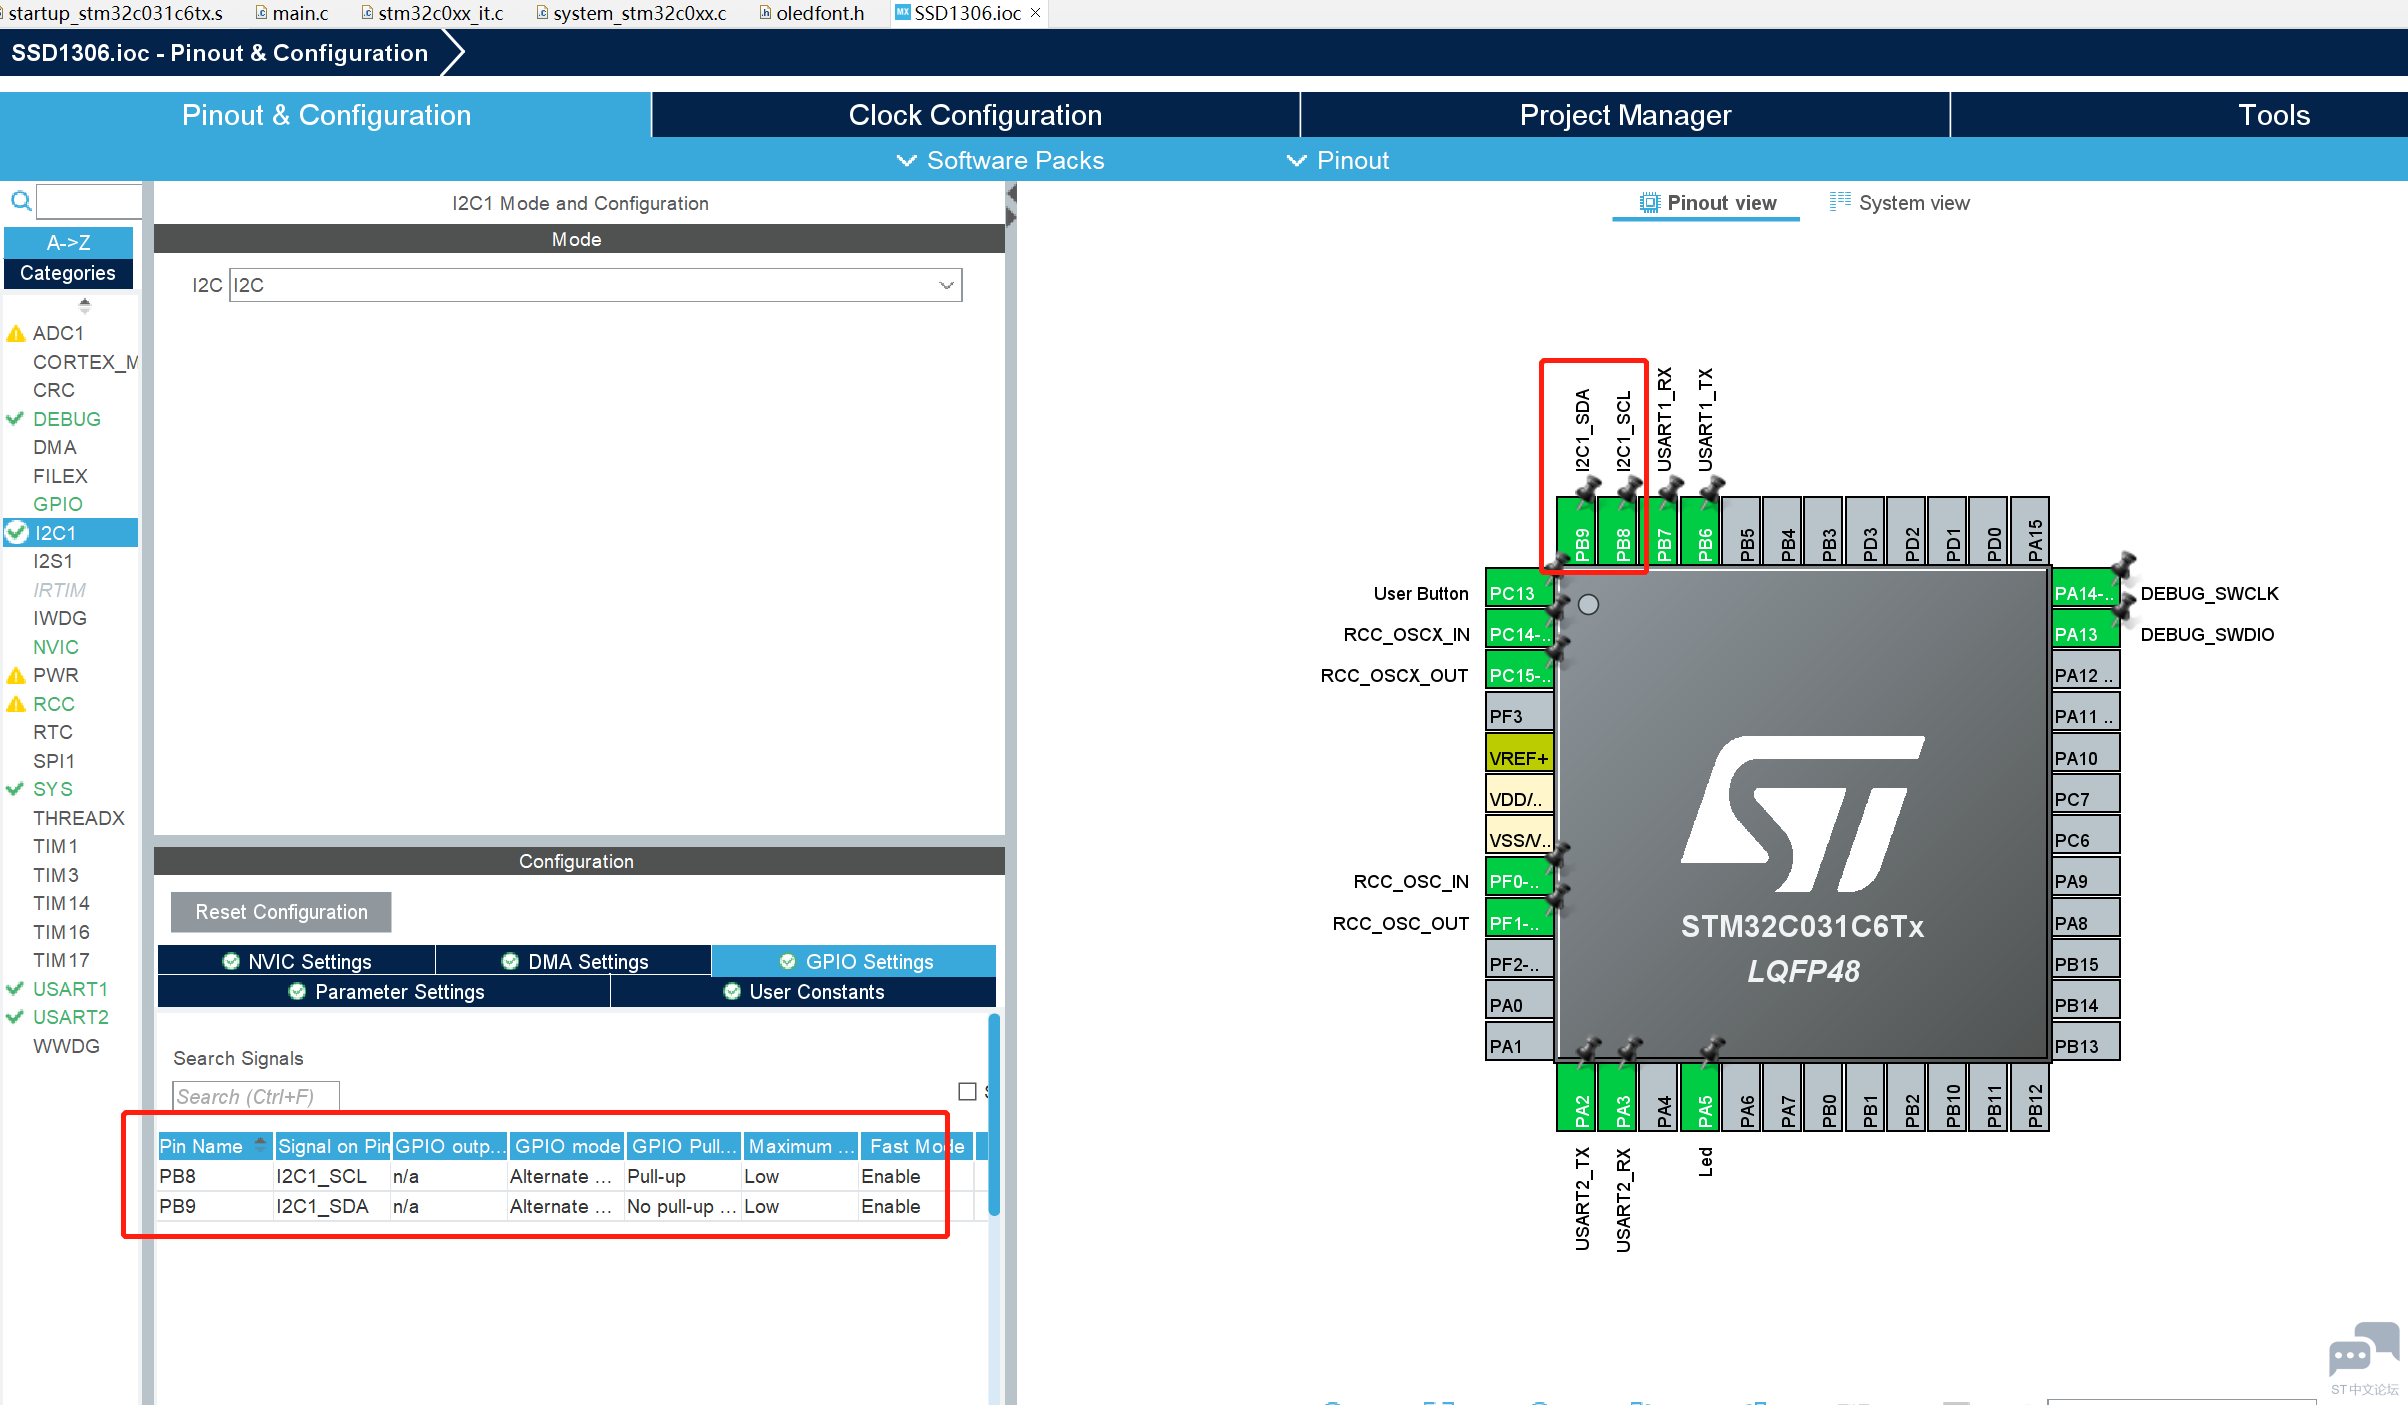Select NVIC in the peripheral list
Viewport: 2408px width, 1405px height.
(x=56, y=647)
